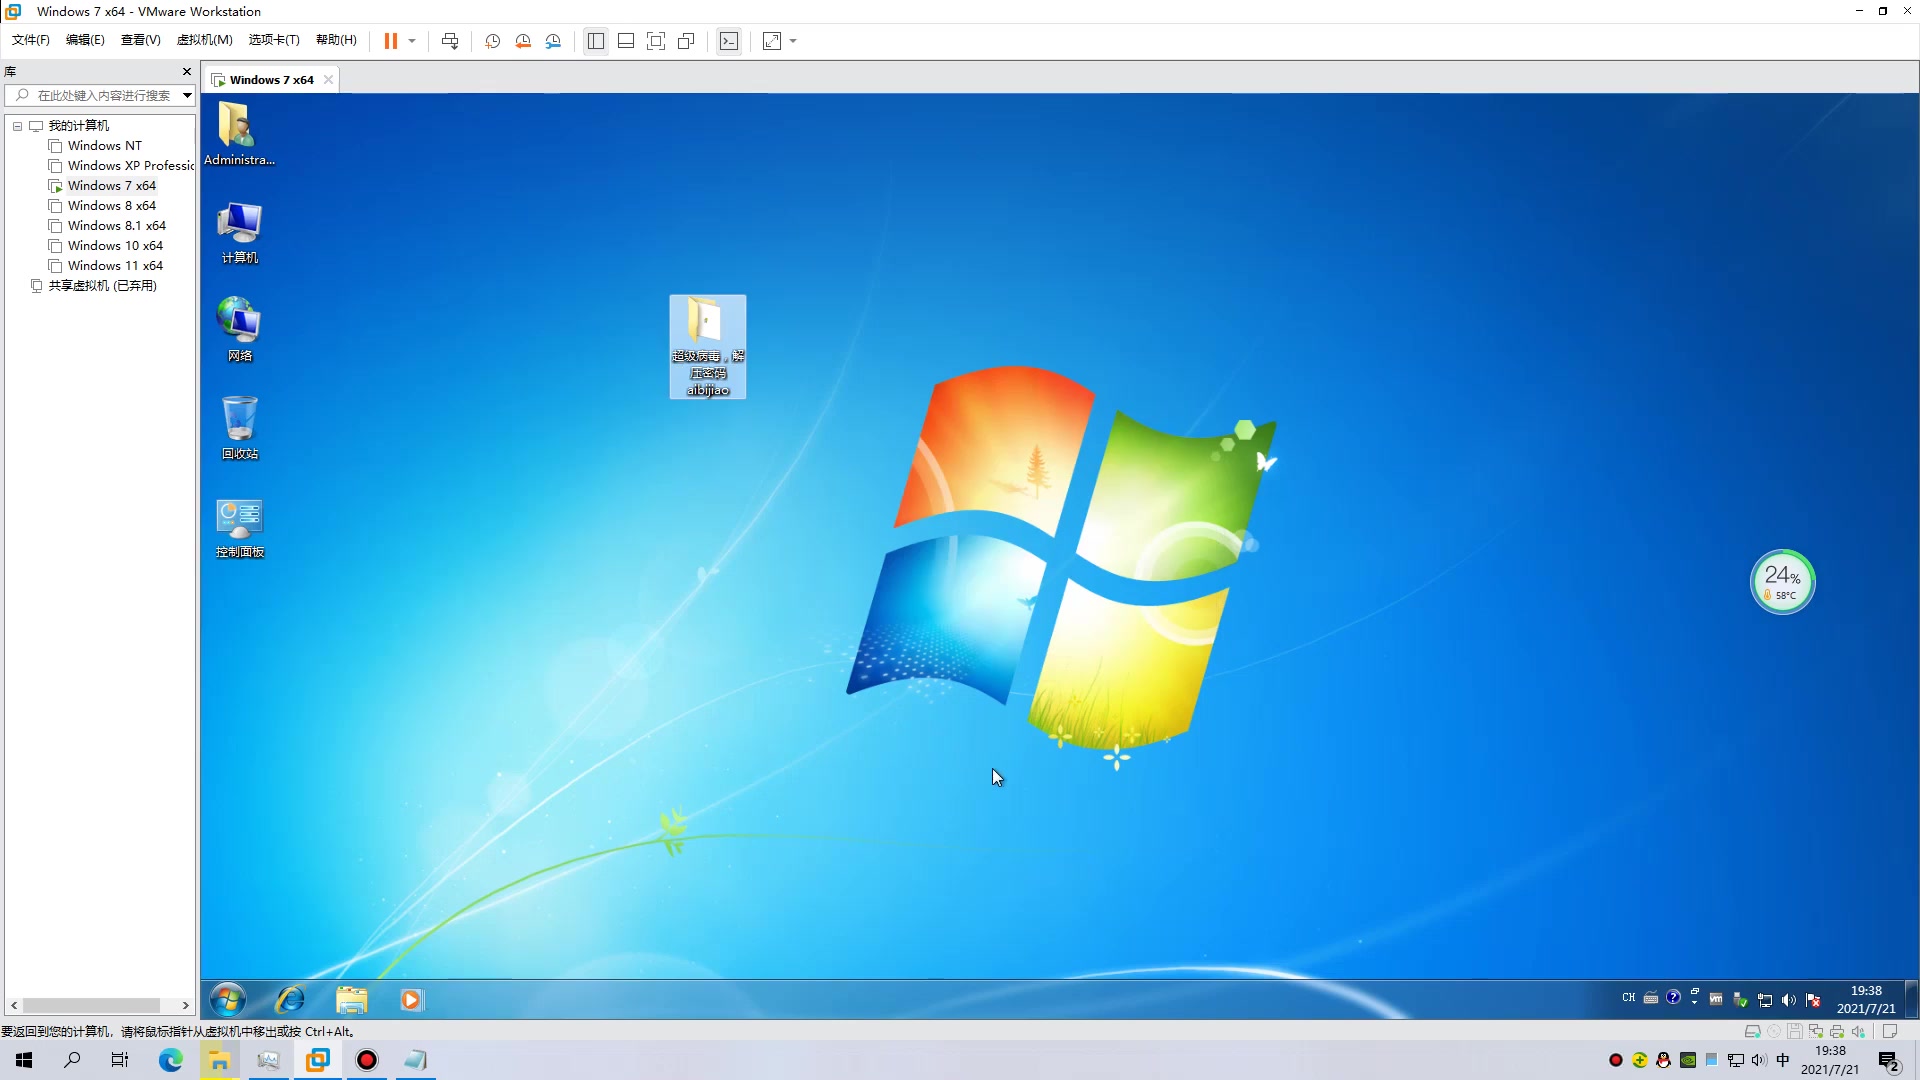Select the Administrator folder desktop icon
The width and height of the screenshot is (1920, 1080).
[239, 134]
